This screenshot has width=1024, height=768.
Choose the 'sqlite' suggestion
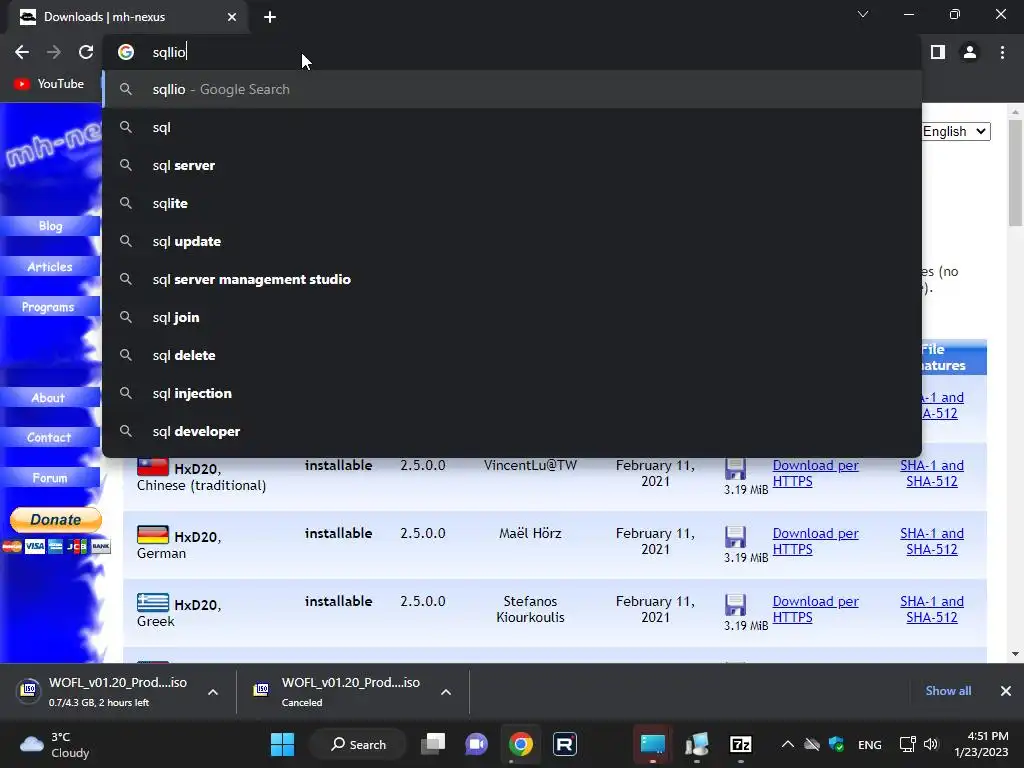[x=512, y=203]
